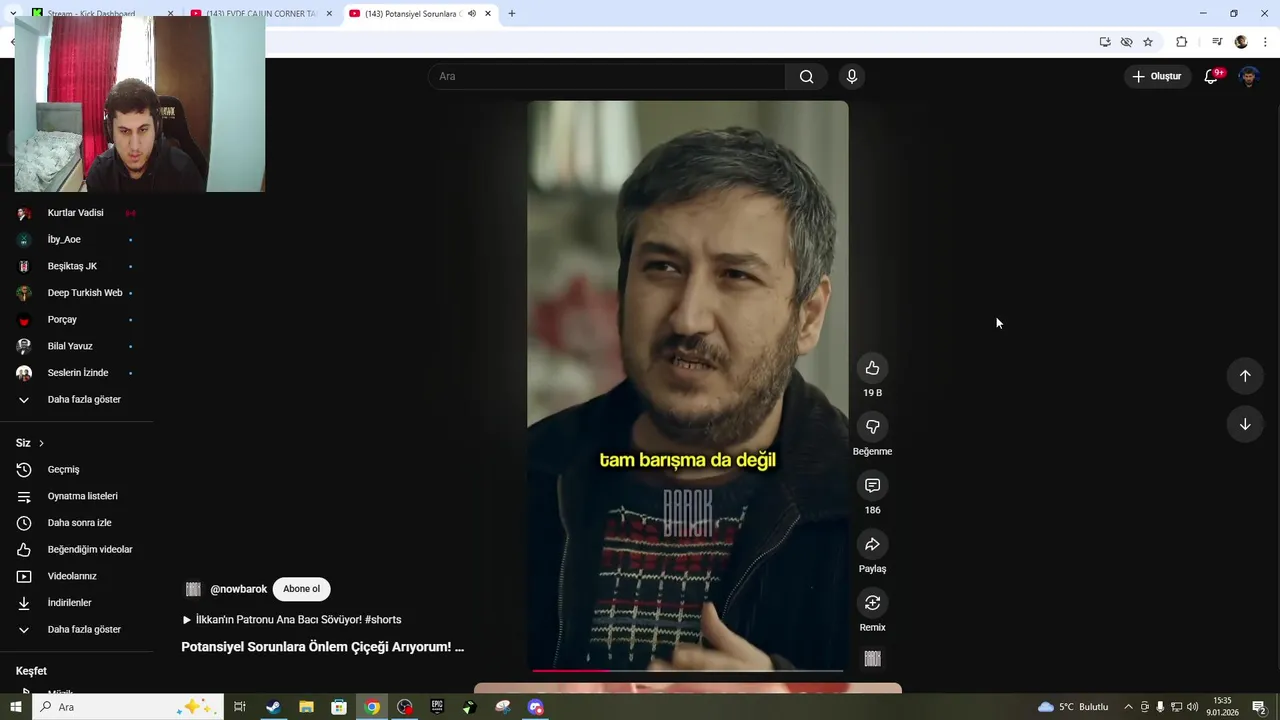
Task: Open the comments panel showing 186
Action: pos(872,485)
